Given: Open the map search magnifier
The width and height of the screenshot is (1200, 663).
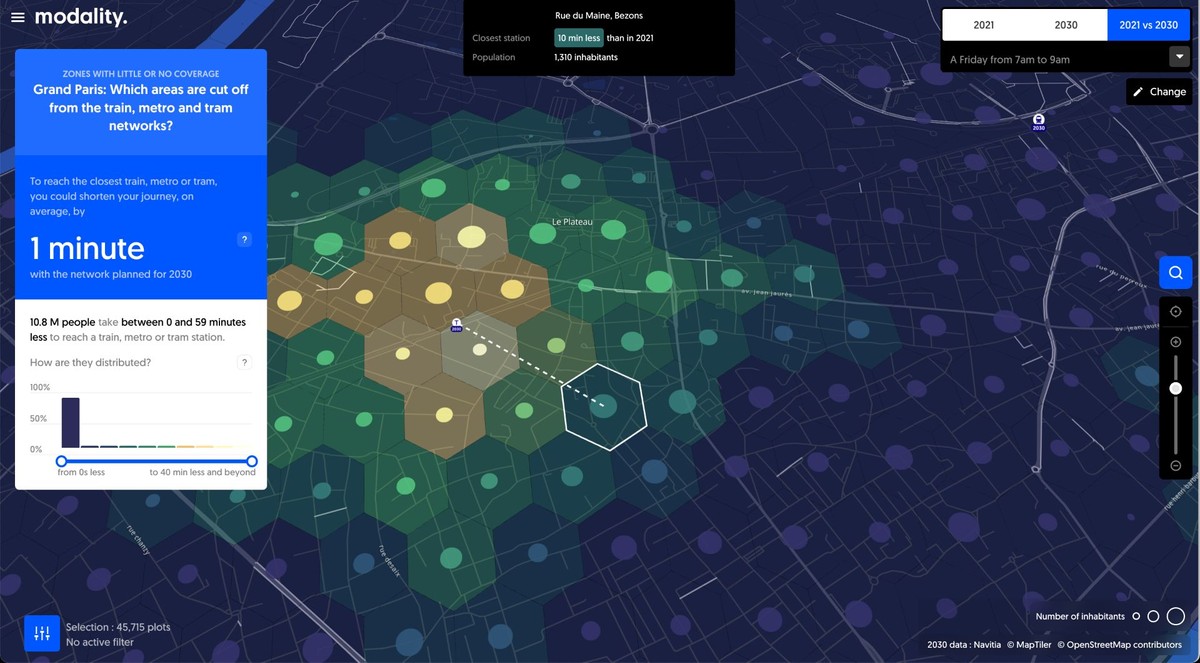Looking at the screenshot, I should pos(1175,272).
